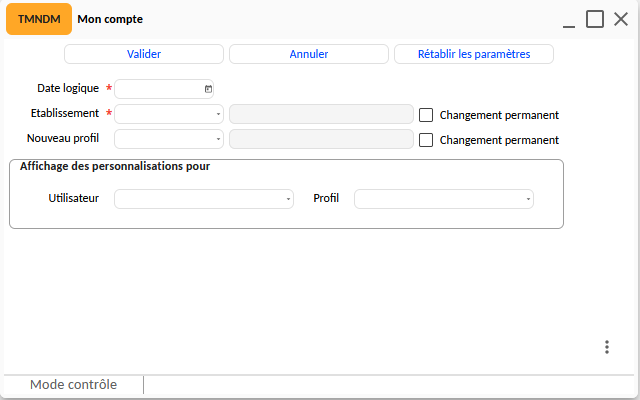
Task: Minimize the Mon compte window
Action: coord(569,20)
